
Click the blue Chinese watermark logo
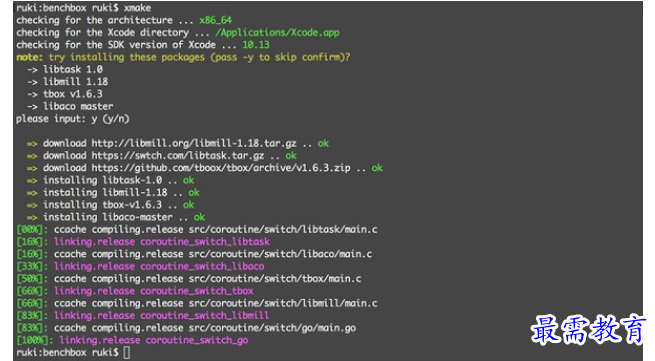click(589, 330)
